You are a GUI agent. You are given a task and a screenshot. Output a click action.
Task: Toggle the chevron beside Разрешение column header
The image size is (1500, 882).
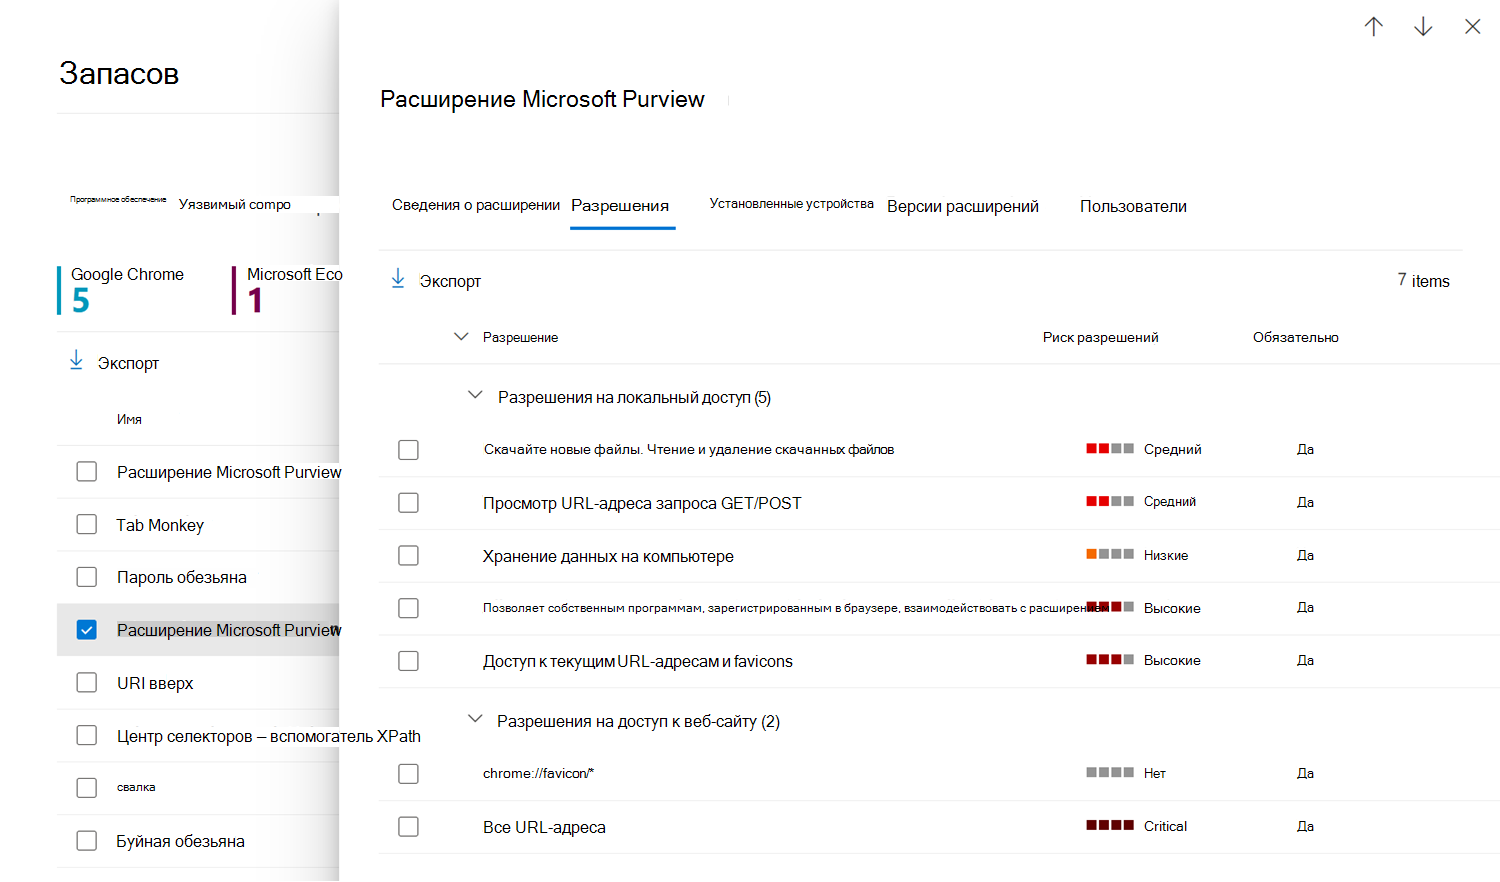(x=461, y=337)
